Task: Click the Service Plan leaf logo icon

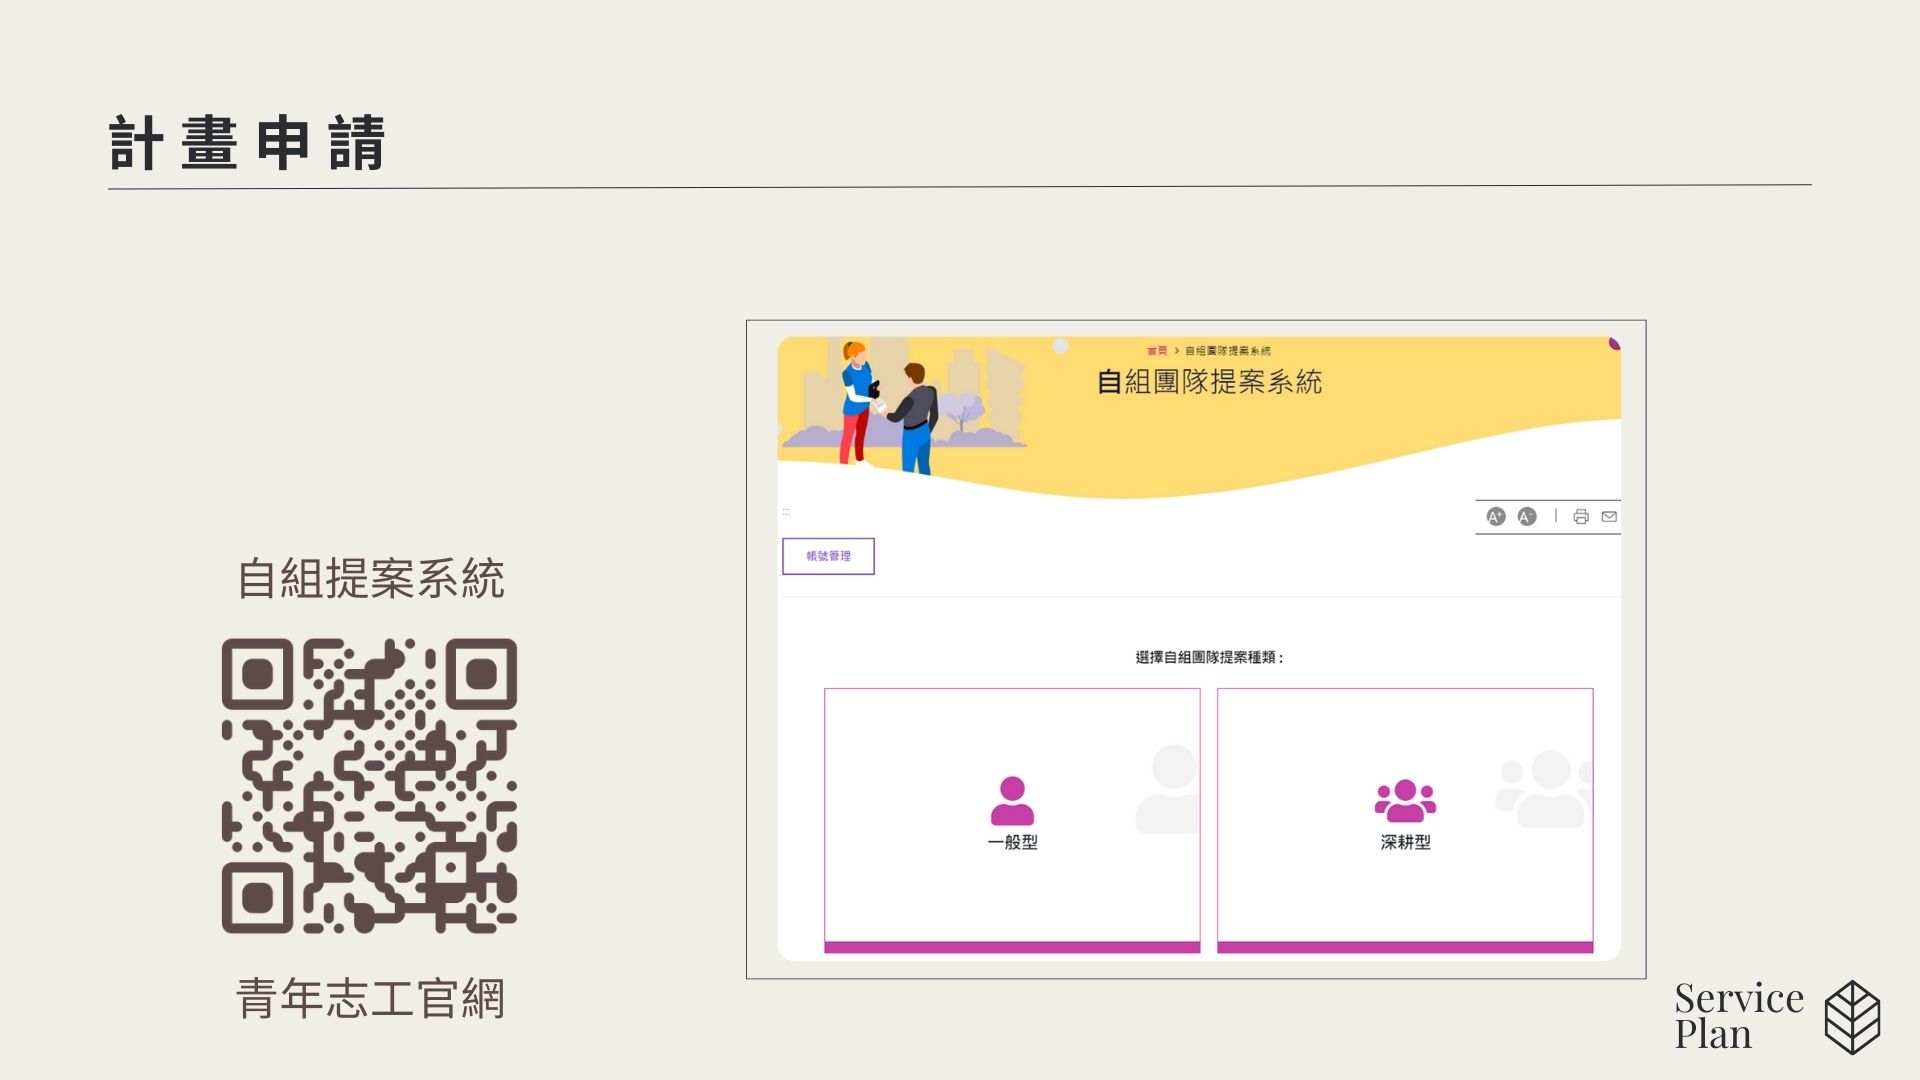Action: point(1852,1017)
